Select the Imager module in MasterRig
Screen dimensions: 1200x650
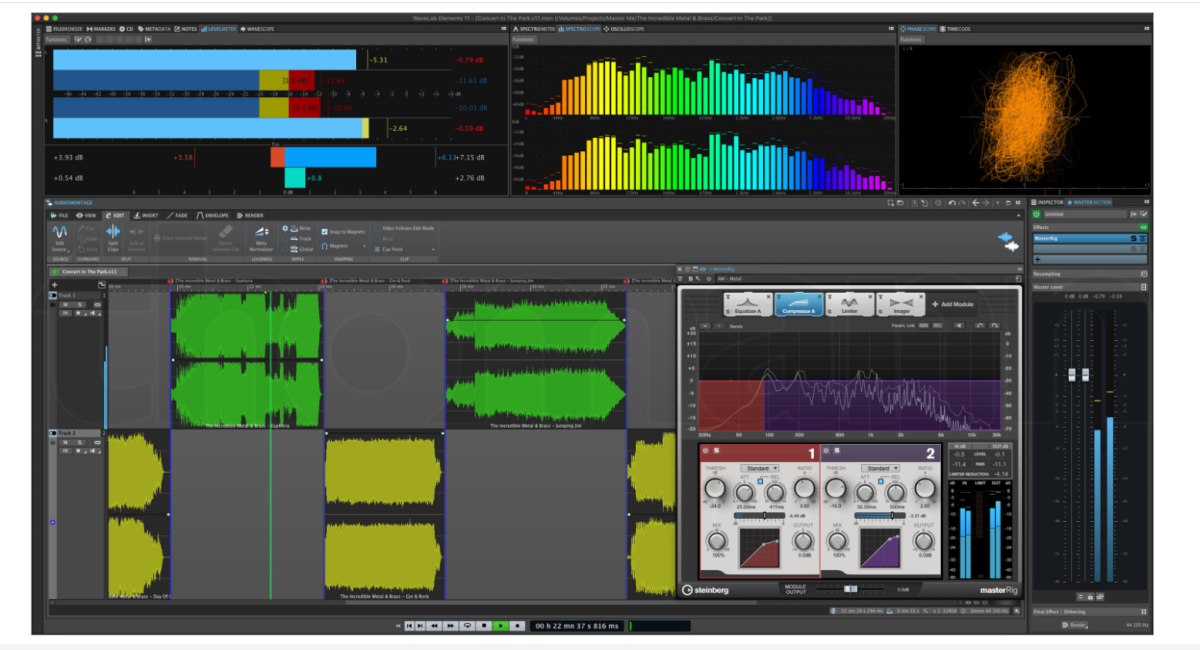(900, 304)
